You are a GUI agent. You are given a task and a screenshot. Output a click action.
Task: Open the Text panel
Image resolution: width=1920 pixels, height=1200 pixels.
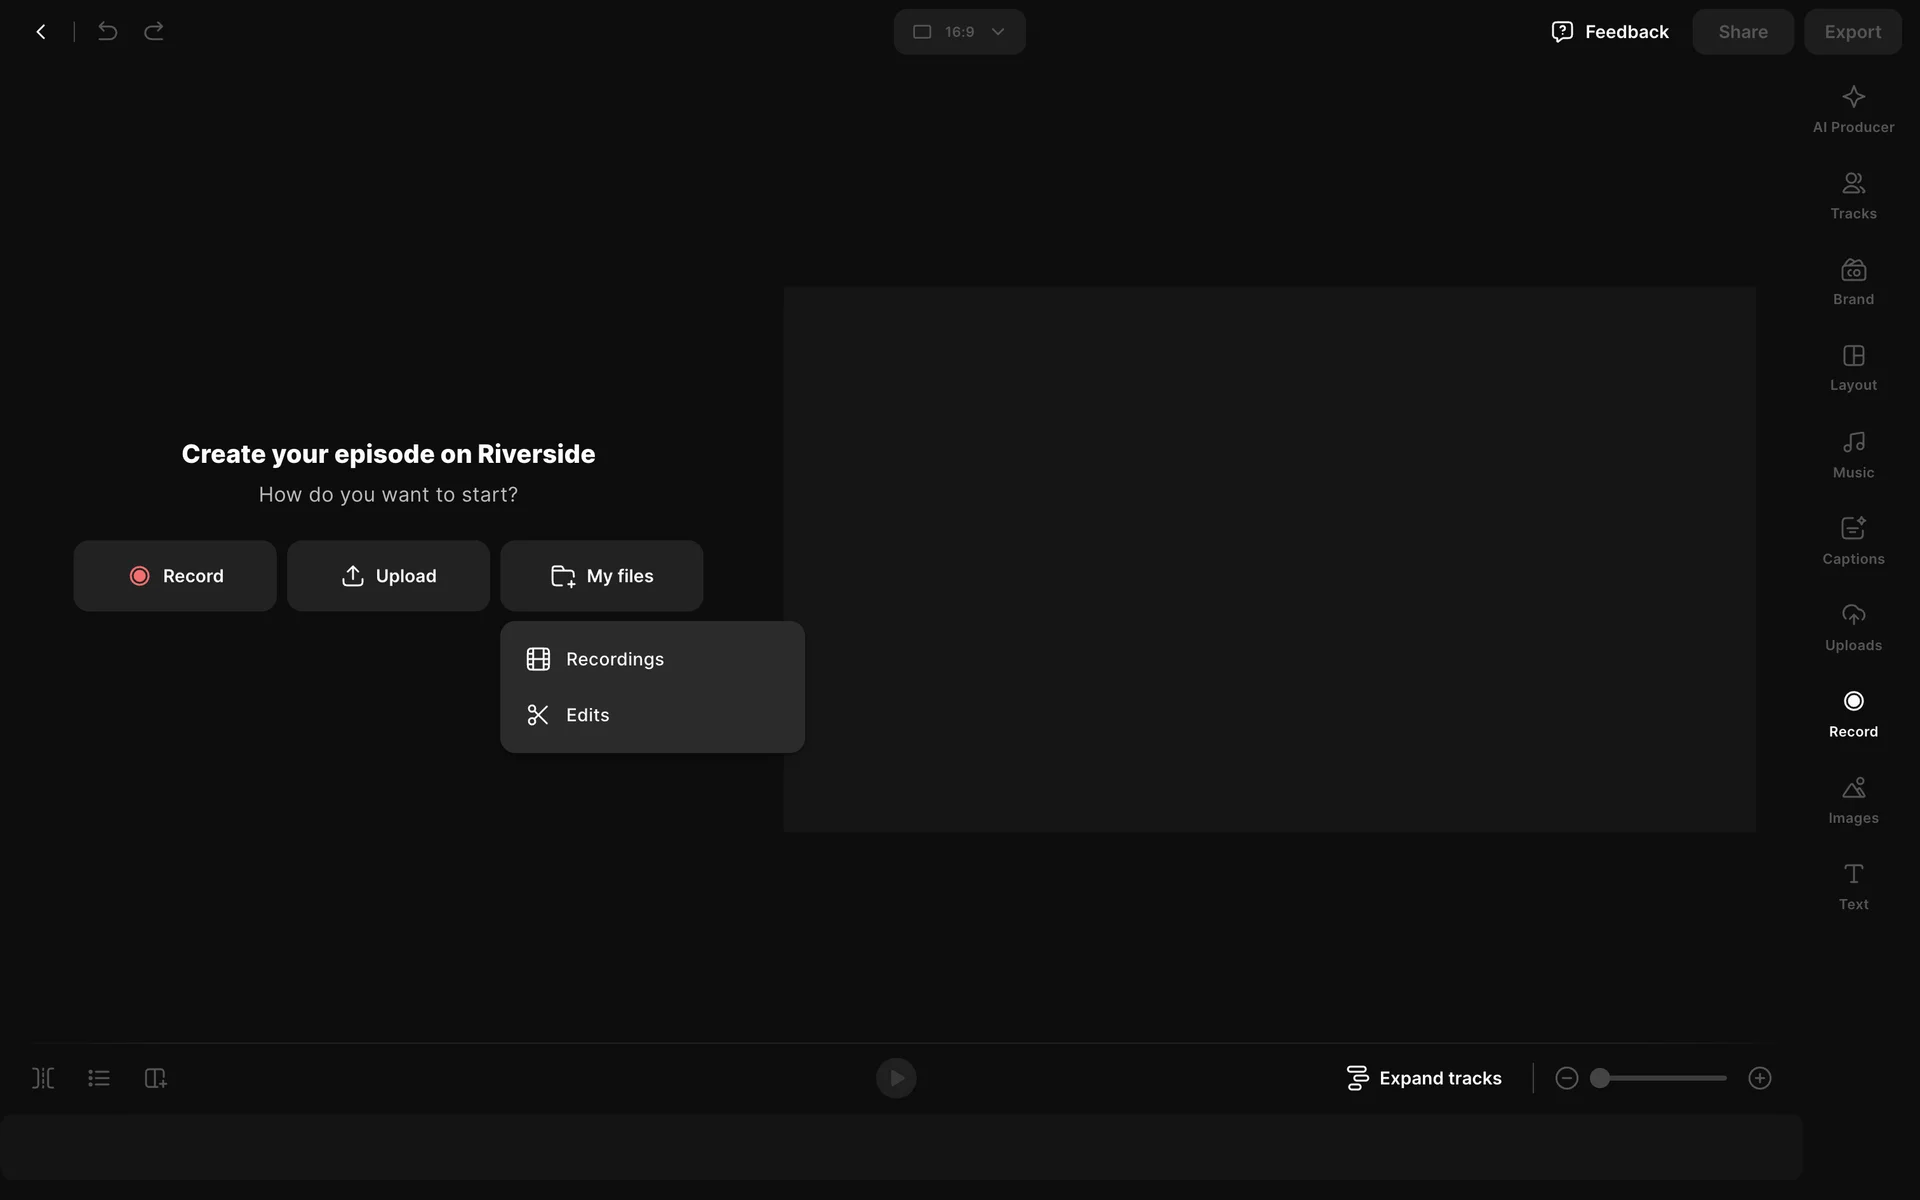pyautogui.click(x=1853, y=886)
